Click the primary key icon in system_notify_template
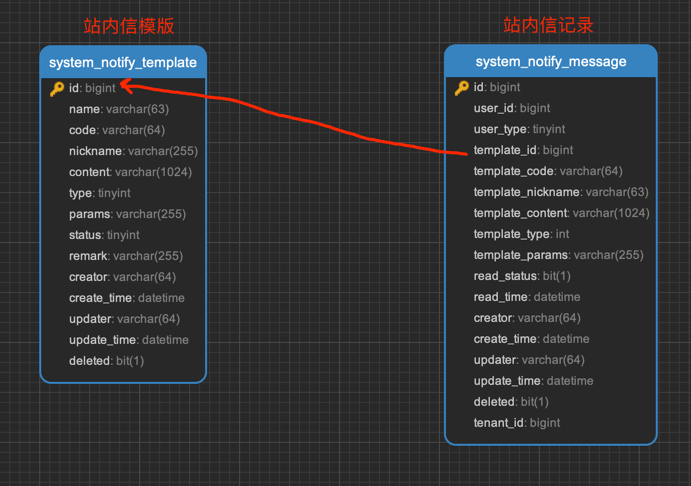691x486 pixels. pyautogui.click(x=57, y=89)
